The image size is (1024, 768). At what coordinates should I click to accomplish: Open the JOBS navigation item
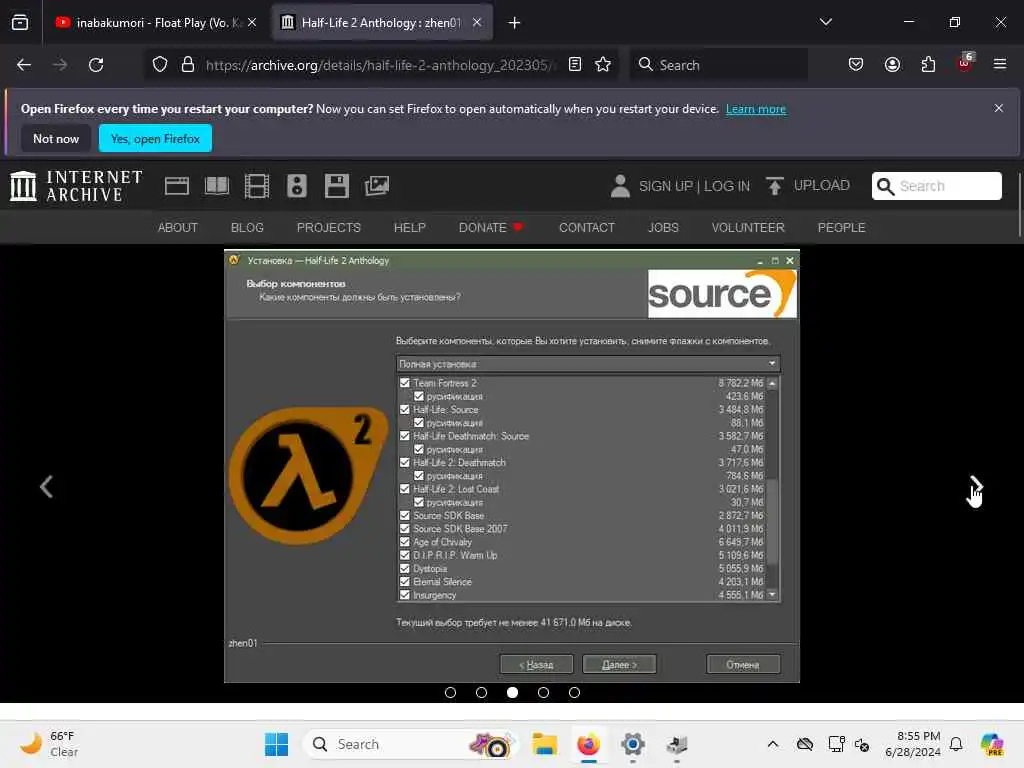point(663,227)
